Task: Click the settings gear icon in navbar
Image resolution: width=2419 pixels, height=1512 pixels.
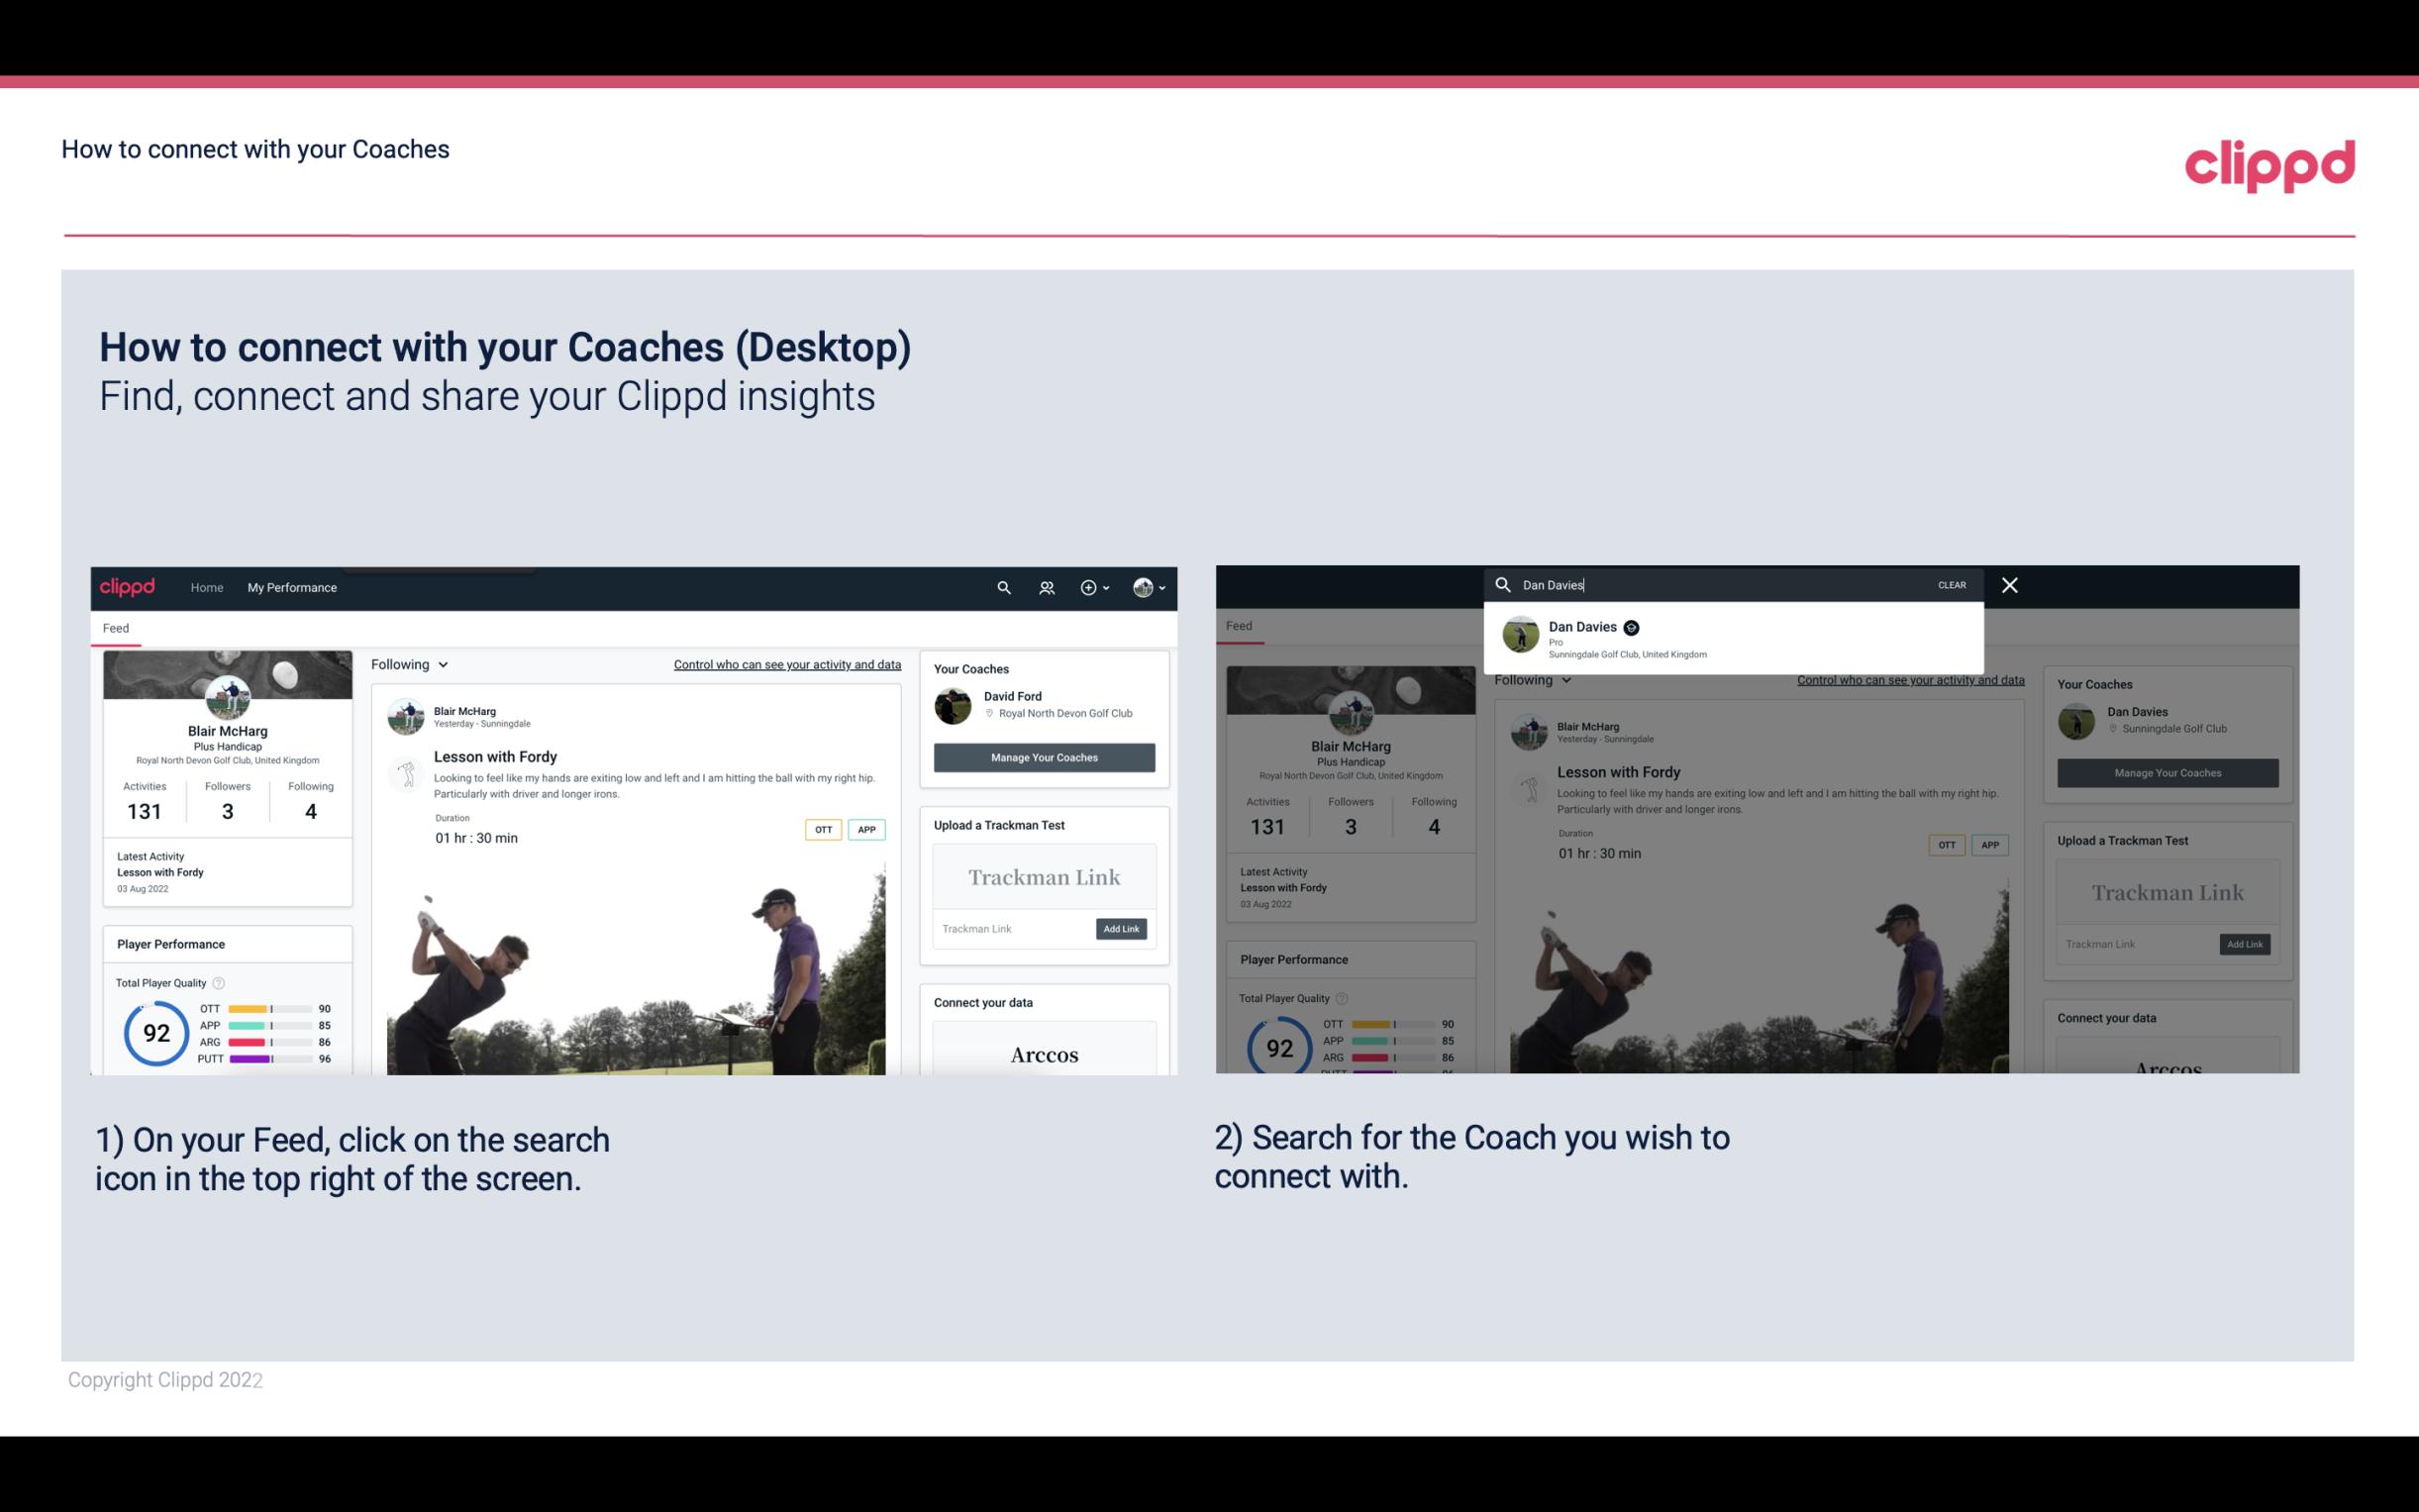Action: click(x=1087, y=587)
